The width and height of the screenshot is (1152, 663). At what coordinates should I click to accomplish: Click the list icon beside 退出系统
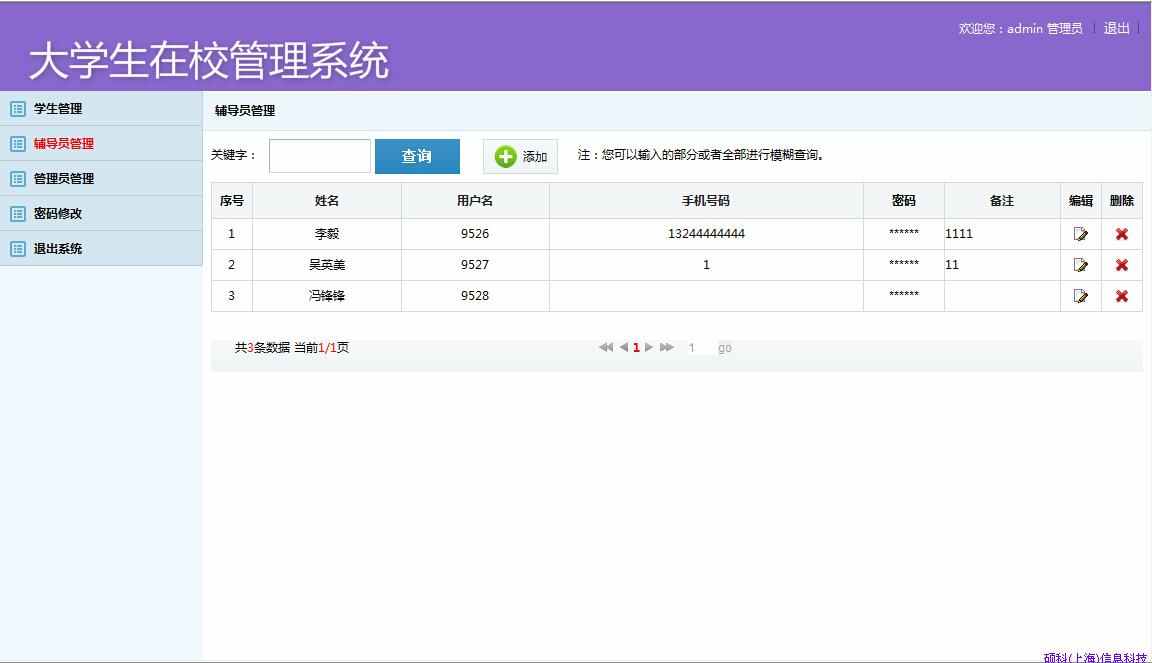(18, 248)
